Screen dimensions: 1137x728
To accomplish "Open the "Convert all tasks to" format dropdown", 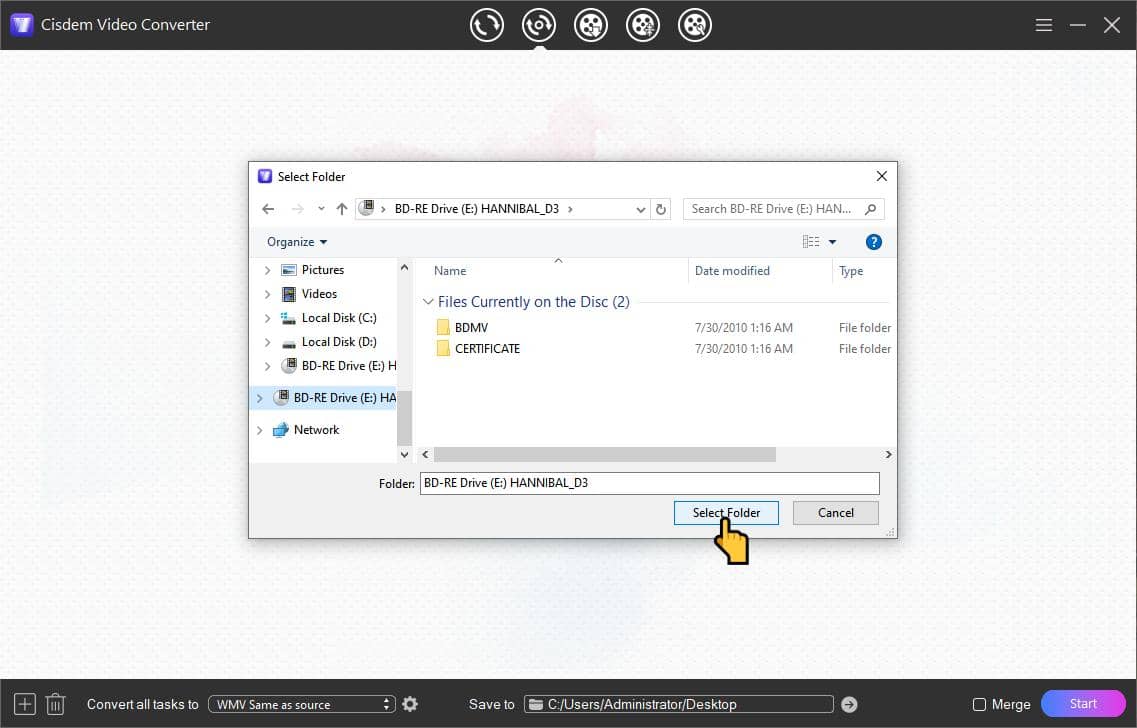I will [x=302, y=704].
